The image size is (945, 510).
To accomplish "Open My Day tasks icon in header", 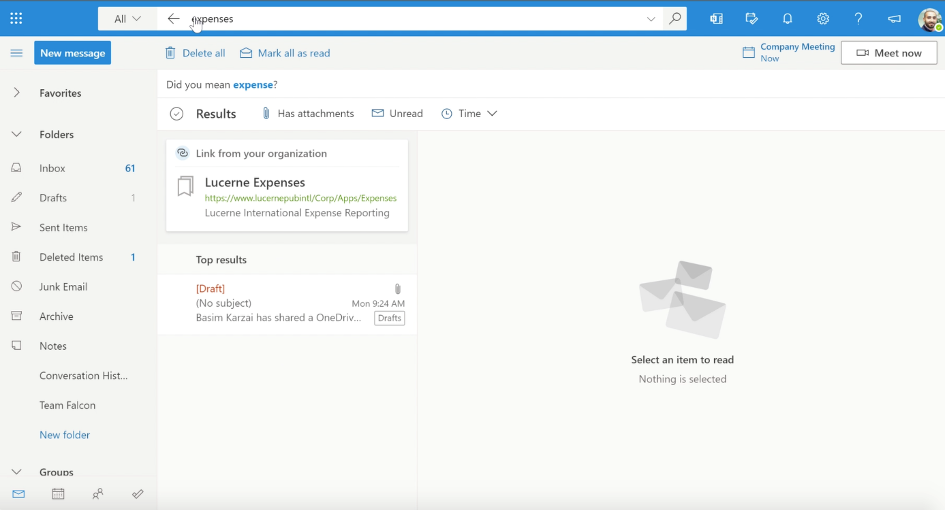I will pos(752,19).
